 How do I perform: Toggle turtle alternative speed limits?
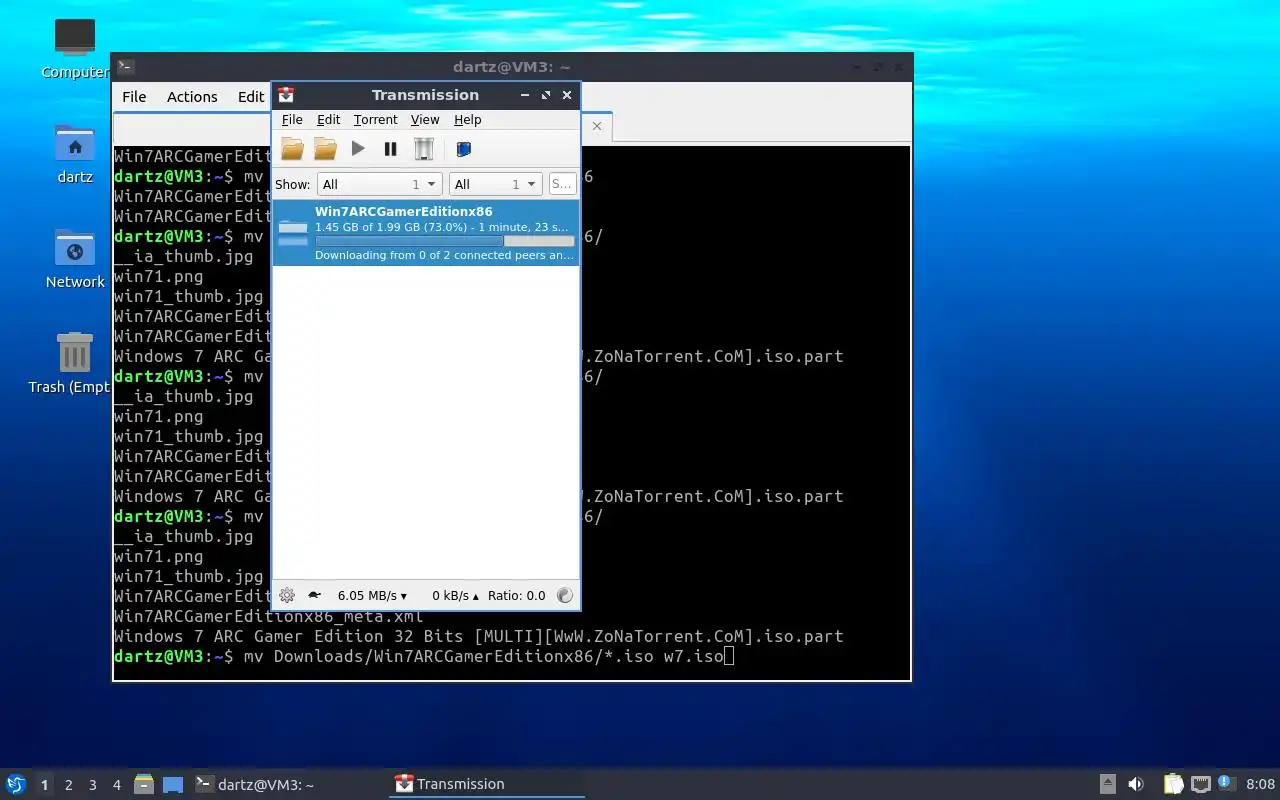coord(314,595)
